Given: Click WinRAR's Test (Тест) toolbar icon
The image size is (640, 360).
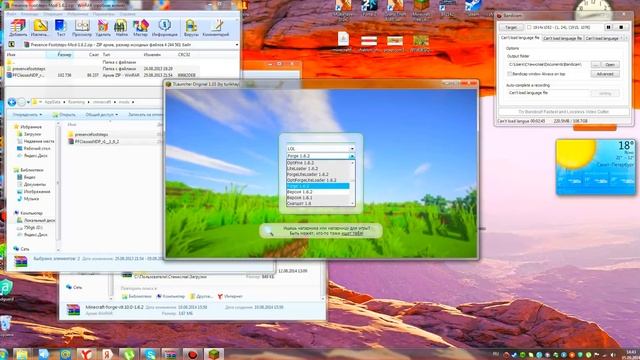Looking at the screenshot, I should pos(61,28).
